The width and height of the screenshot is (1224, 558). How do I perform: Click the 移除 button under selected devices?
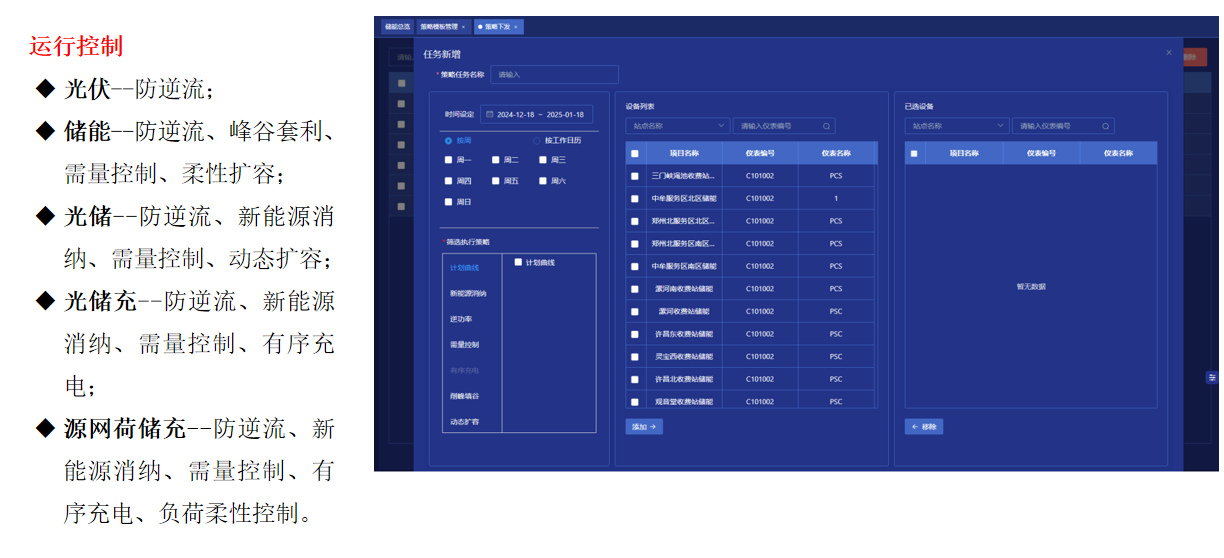click(x=924, y=426)
